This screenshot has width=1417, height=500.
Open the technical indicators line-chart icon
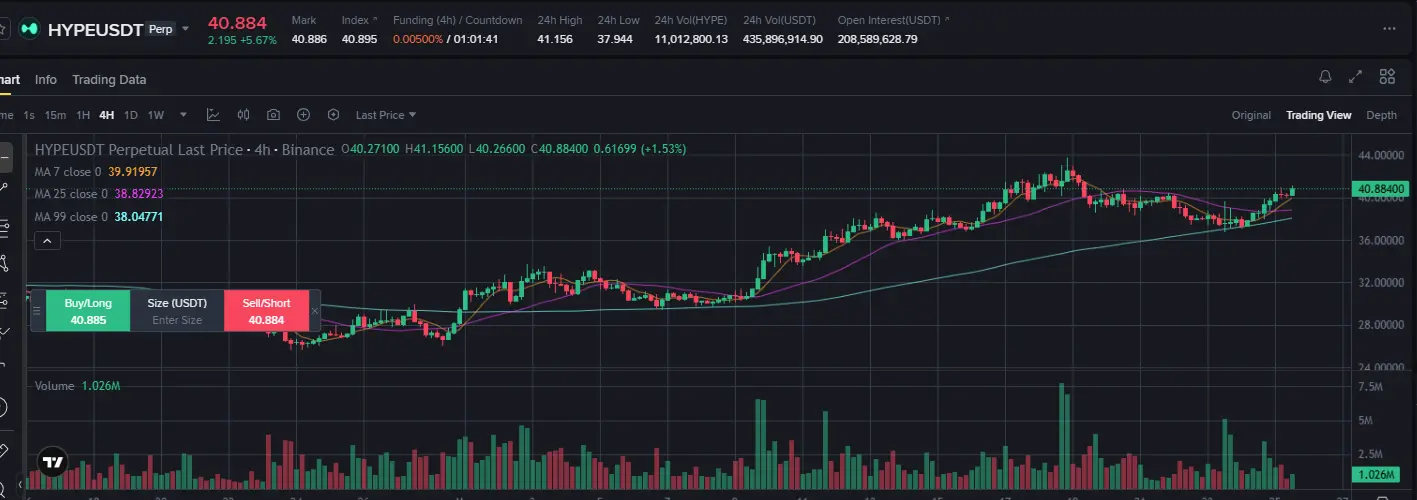pyautogui.click(x=213, y=115)
